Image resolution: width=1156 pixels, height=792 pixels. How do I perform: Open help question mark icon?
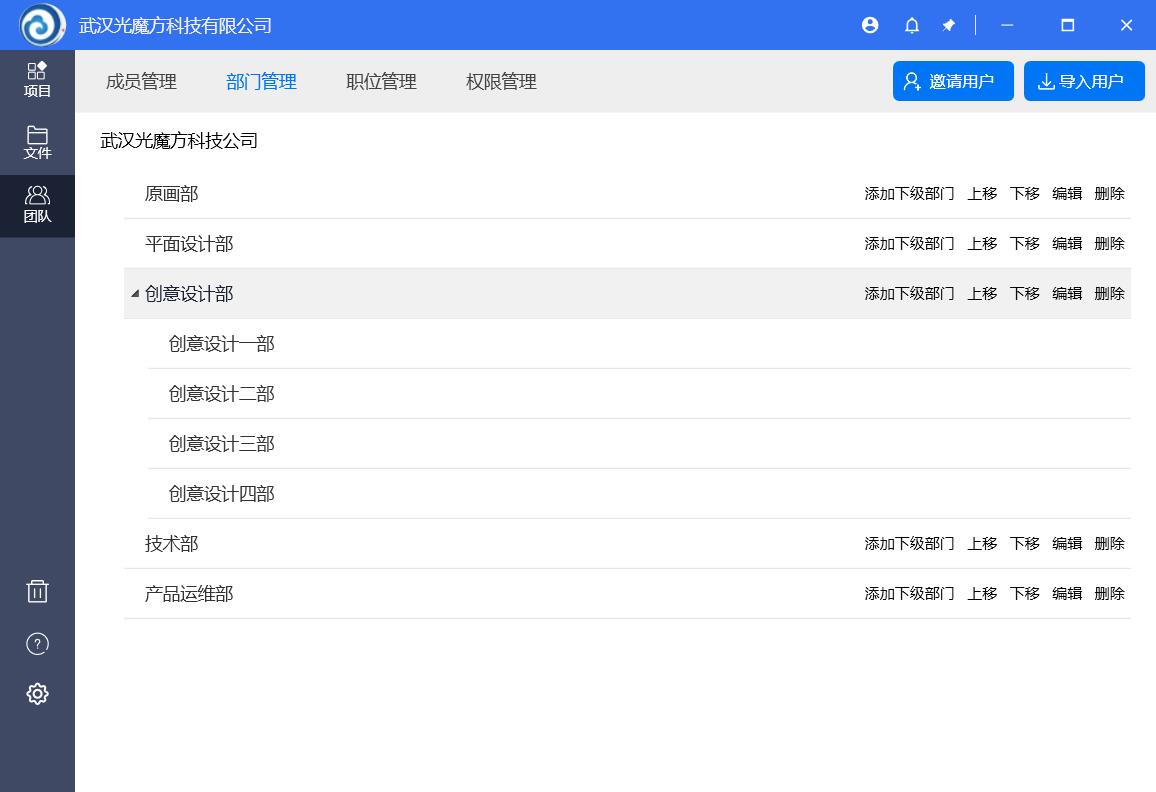tap(37, 644)
